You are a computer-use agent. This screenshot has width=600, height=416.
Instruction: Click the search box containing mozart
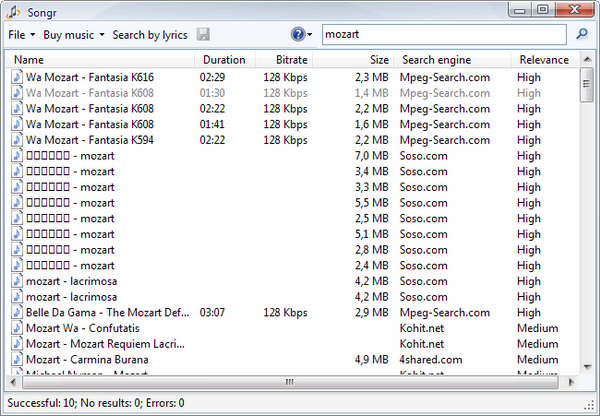coord(444,34)
